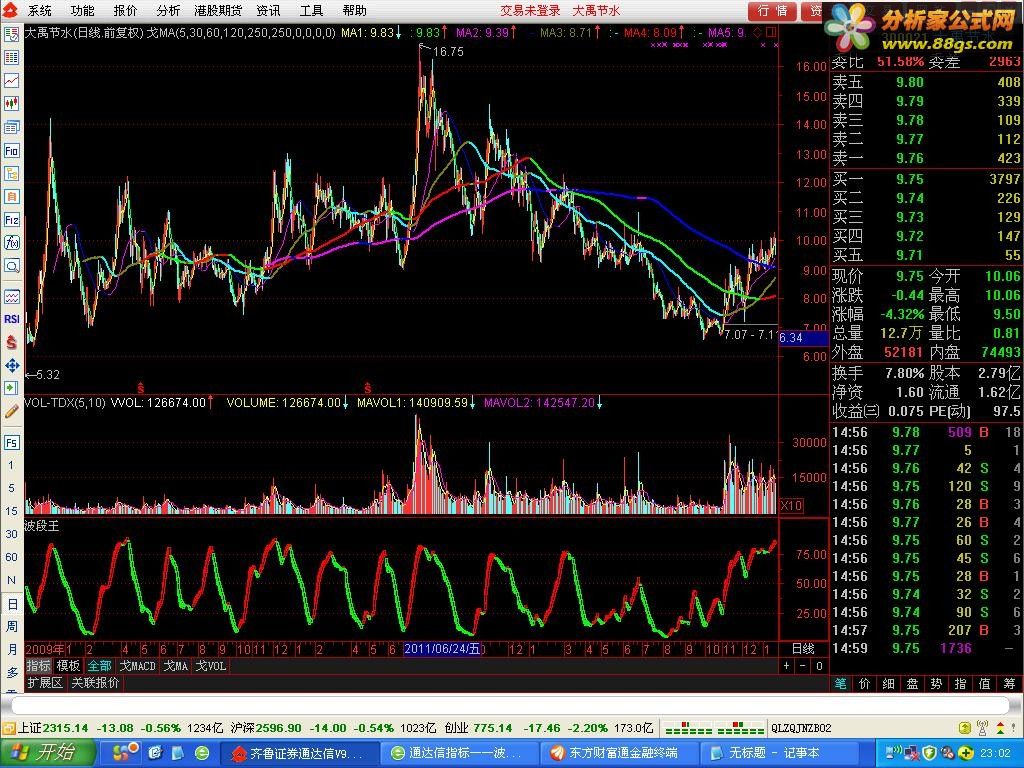
Task: Click the F10 company info icon
Action: coord(12,150)
